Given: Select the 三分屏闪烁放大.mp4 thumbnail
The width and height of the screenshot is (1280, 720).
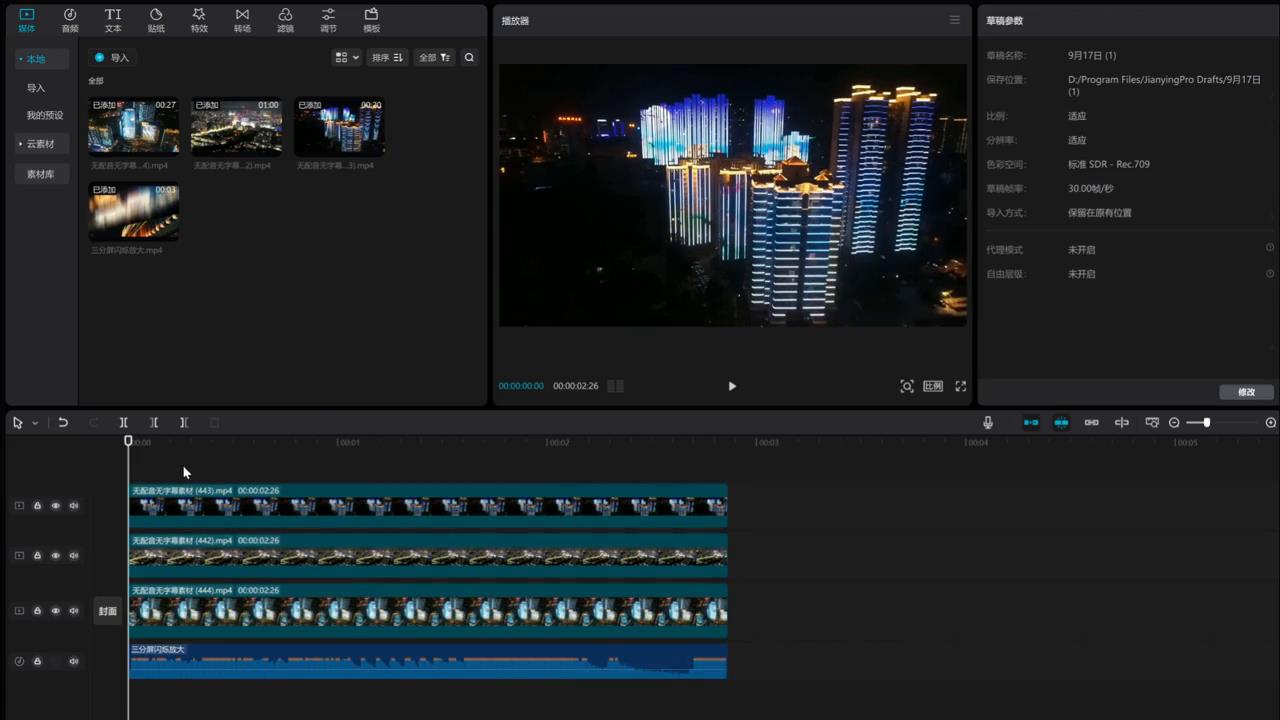Looking at the screenshot, I should [134, 211].
